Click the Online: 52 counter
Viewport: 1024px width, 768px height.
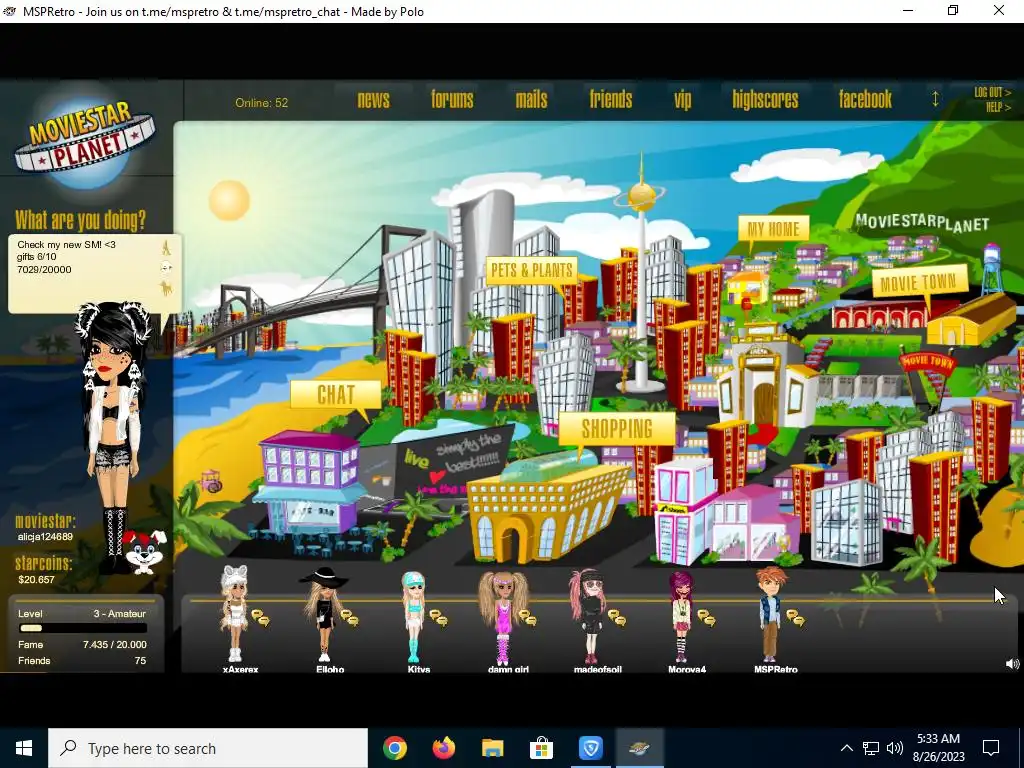point(261,103)
